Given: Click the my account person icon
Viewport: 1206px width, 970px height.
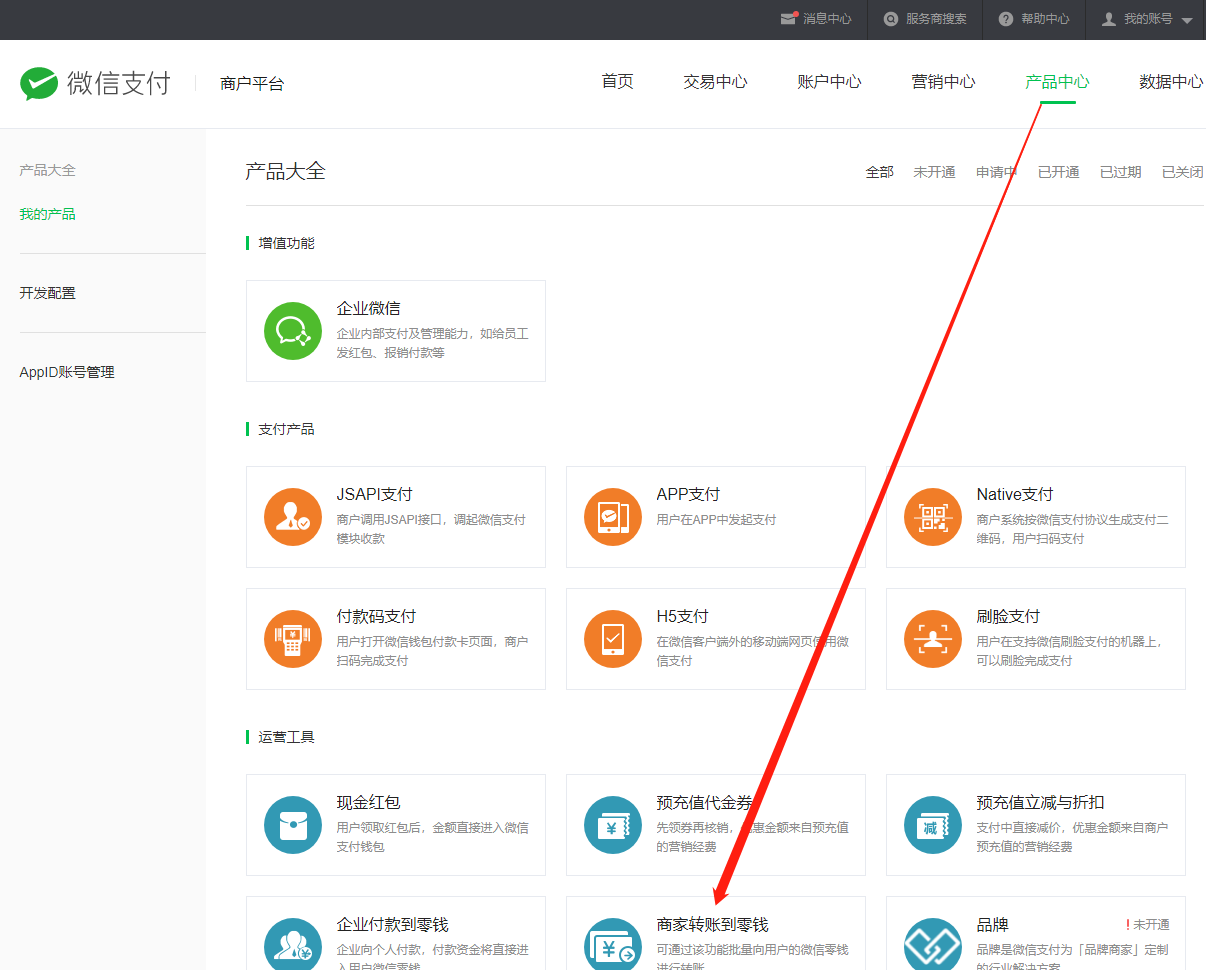Looking at the screenshot, I should (x=1109, y=19).
